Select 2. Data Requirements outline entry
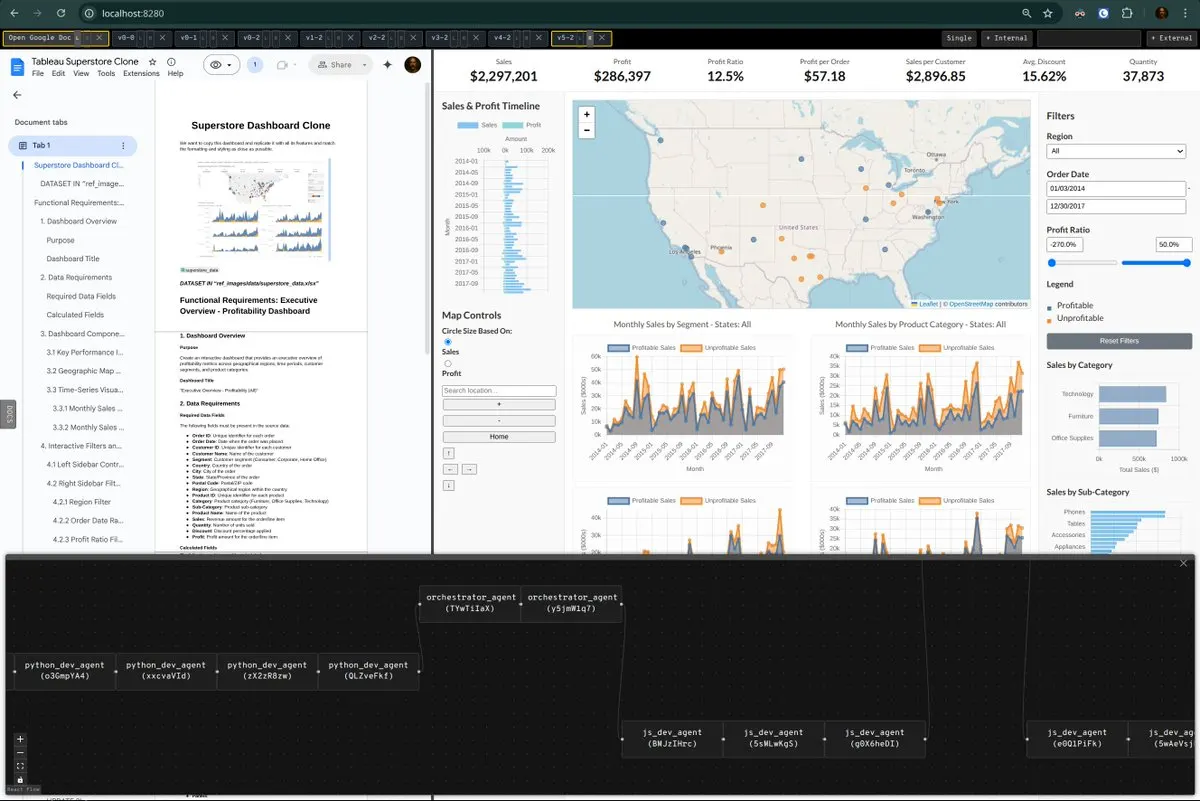The image size is (1200, 801). click(76, 277)
